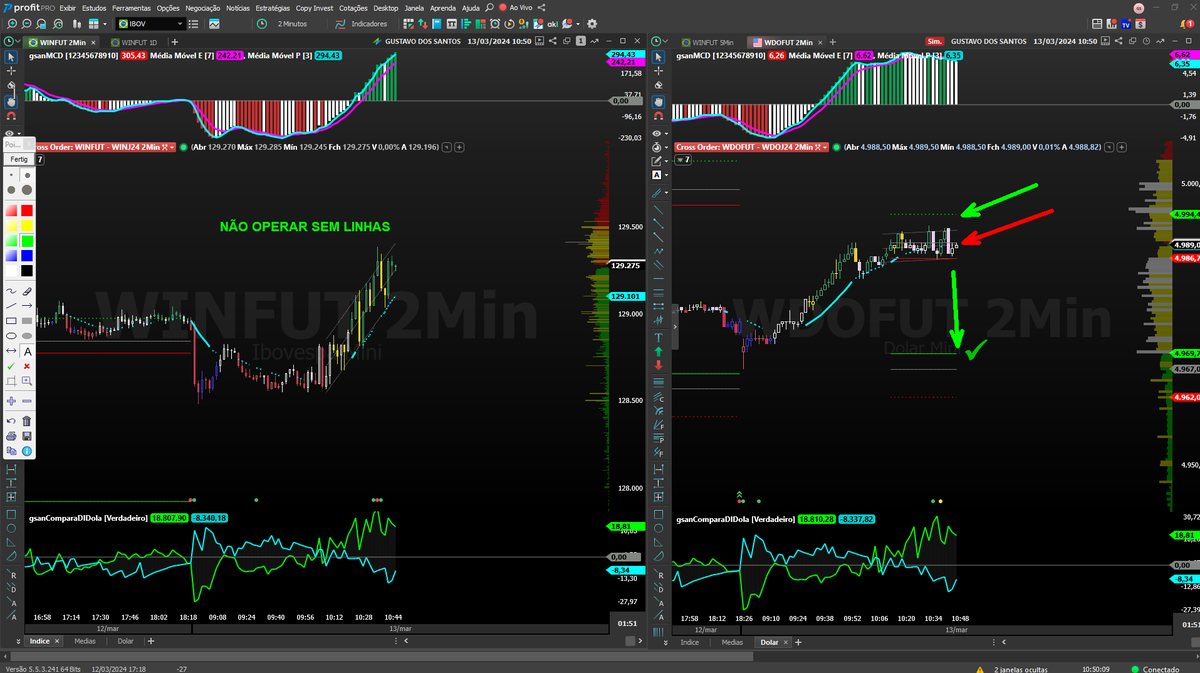
Task: Open the IBOV symbol combo box
Action: pyautogui.click(x=152, y=23)
